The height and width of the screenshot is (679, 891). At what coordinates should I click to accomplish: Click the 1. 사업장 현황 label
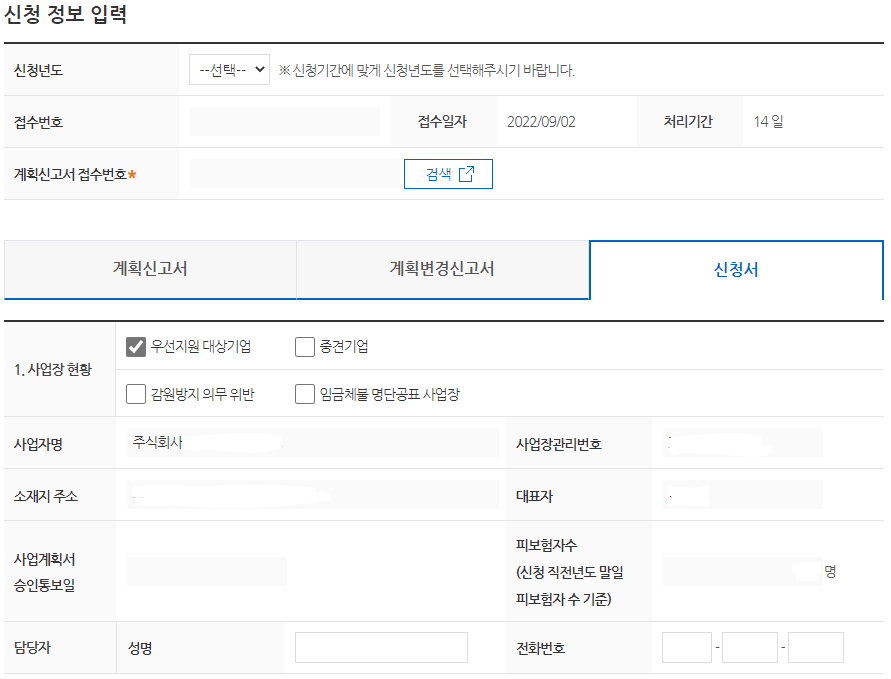pyautogui.click(x=53, y=370)
